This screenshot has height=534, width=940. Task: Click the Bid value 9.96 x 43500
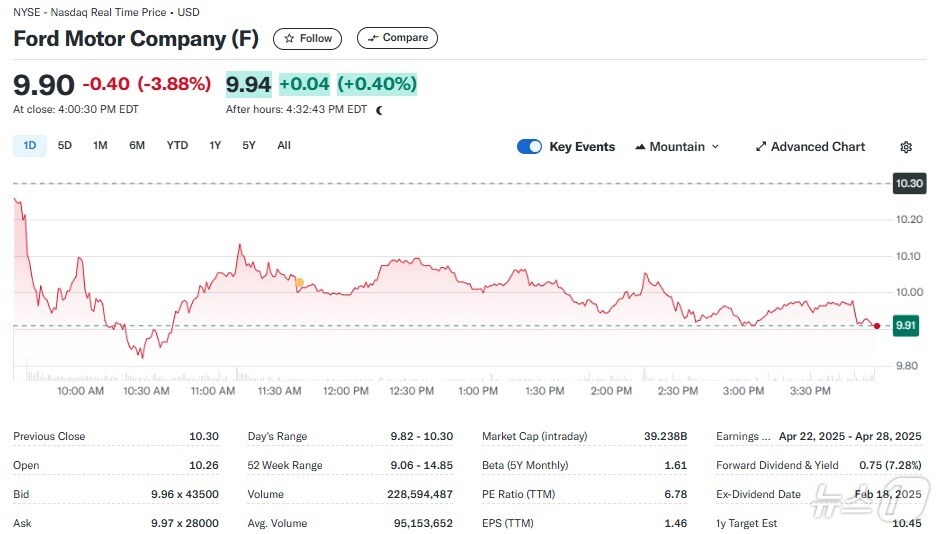[185, 494]
